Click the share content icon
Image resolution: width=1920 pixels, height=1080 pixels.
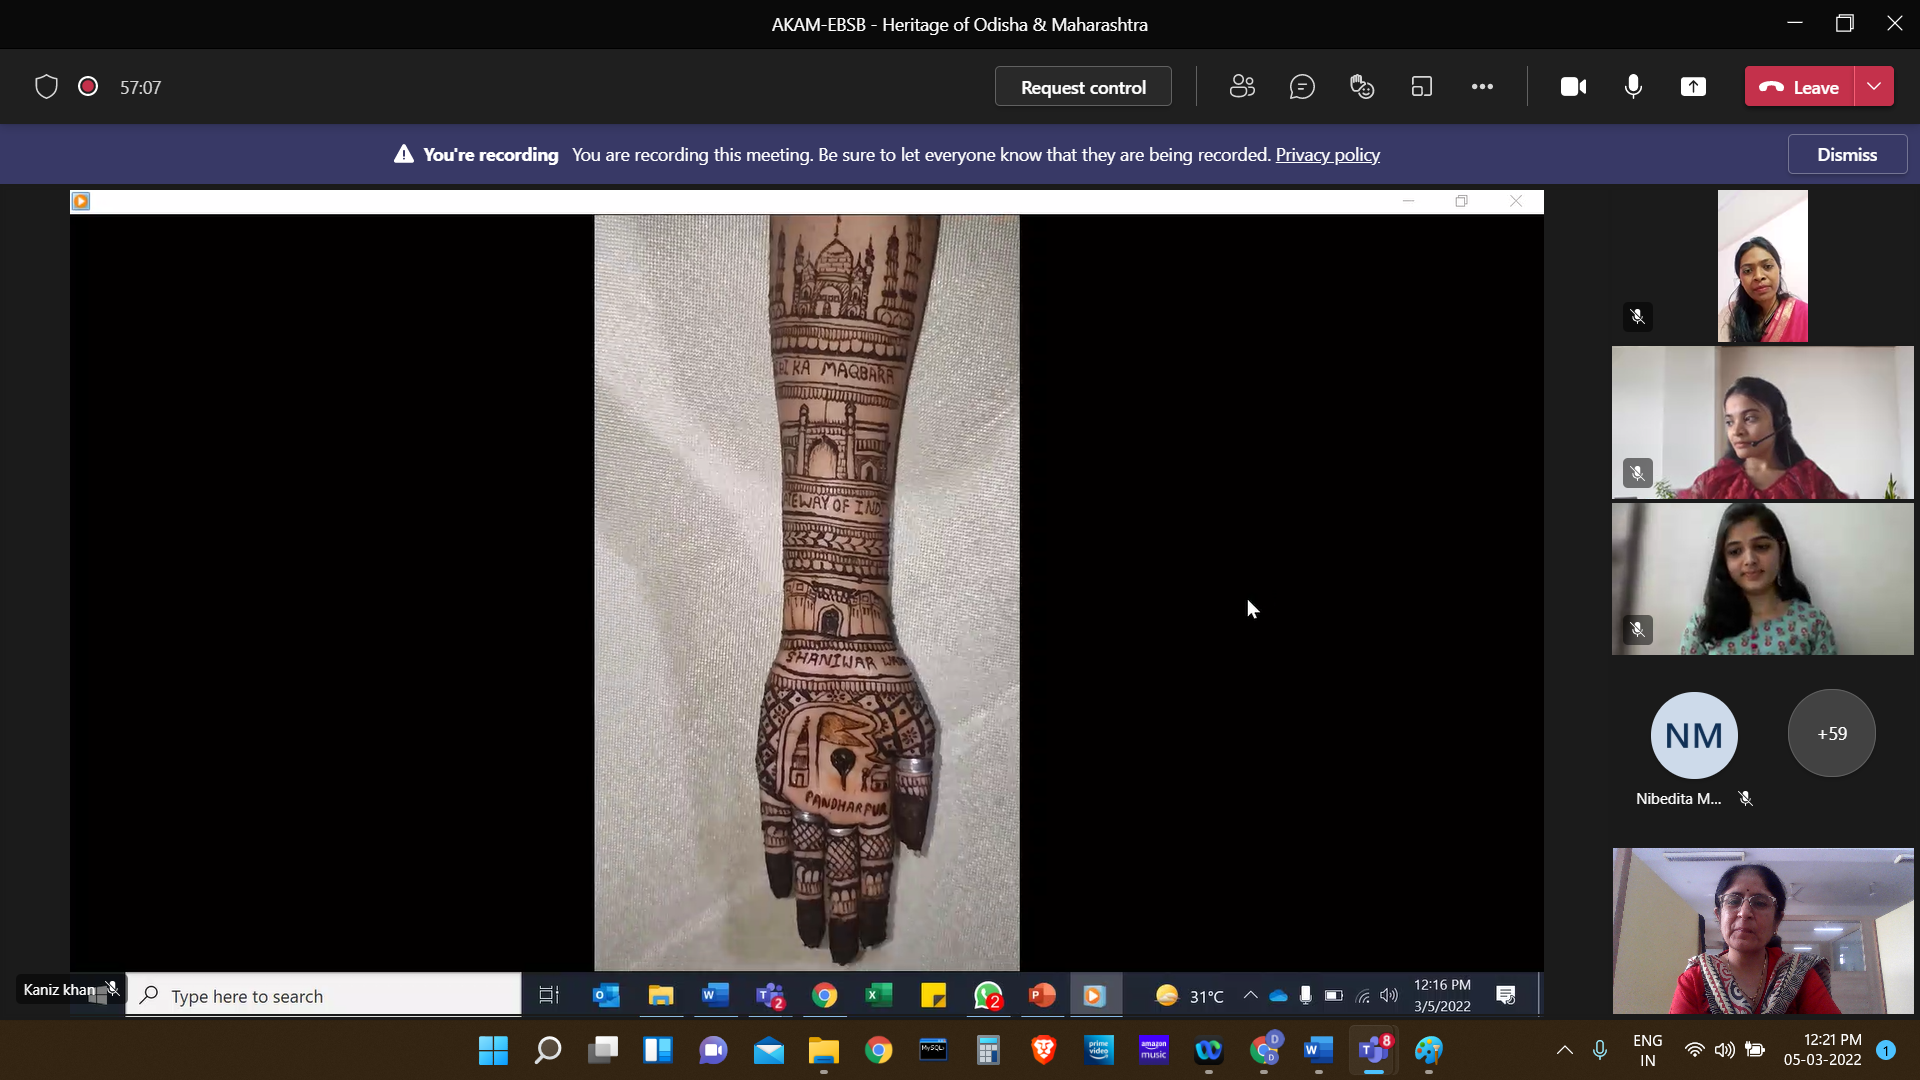coord(1693,87)
